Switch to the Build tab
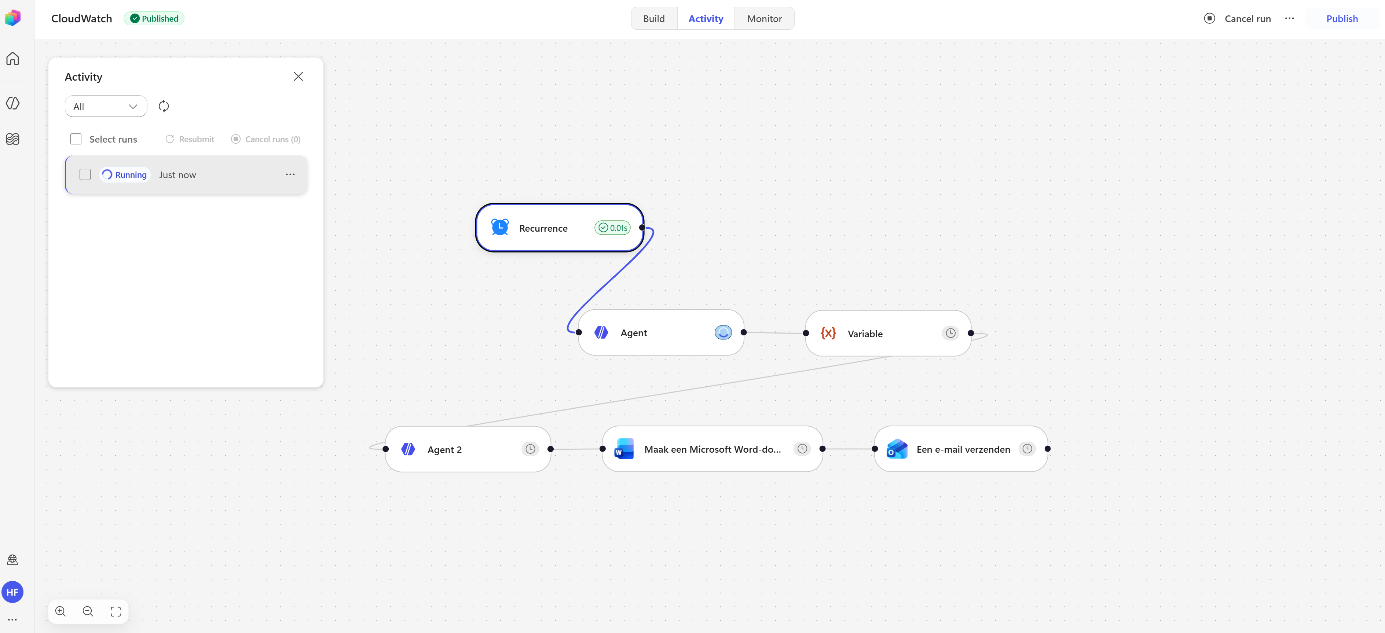 click(654, 18)
